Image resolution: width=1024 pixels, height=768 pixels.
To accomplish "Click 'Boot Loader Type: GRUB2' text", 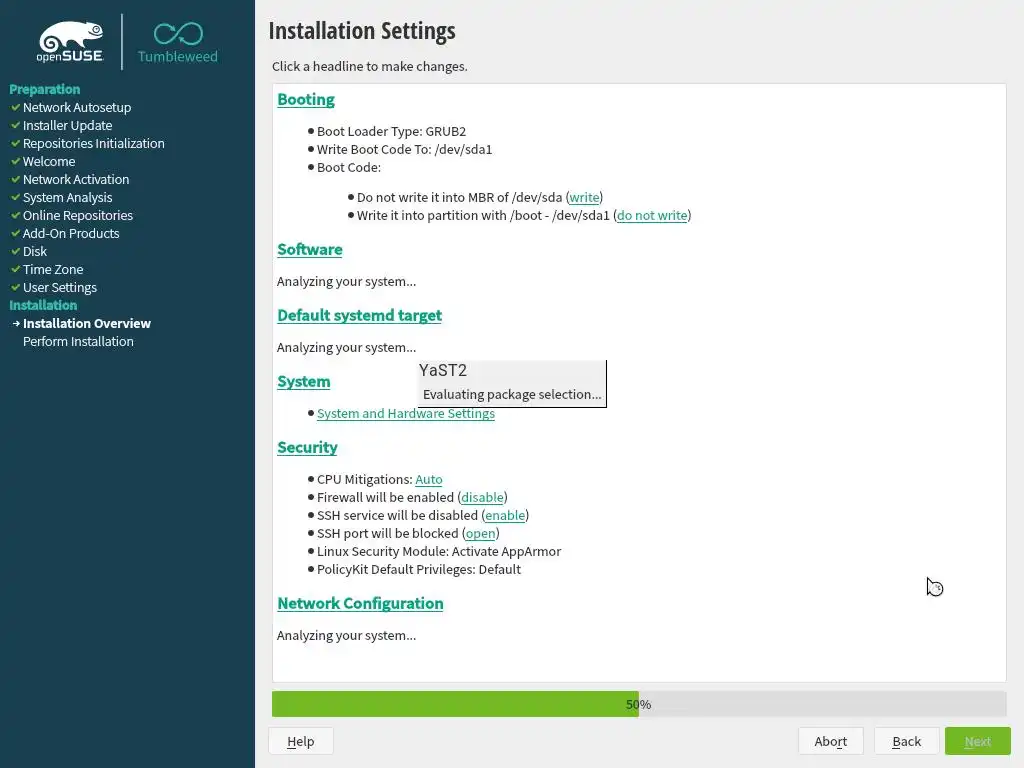I will (391, 131).
